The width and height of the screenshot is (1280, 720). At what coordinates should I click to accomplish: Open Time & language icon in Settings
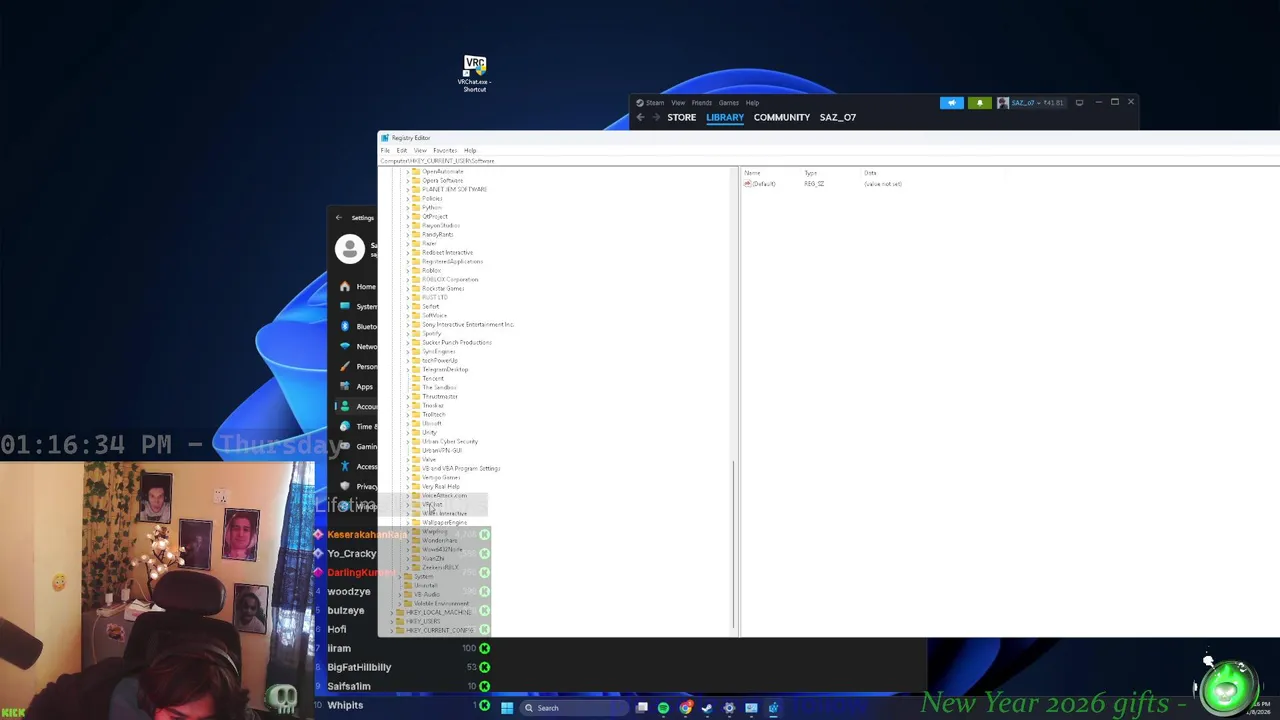(345, 426)
